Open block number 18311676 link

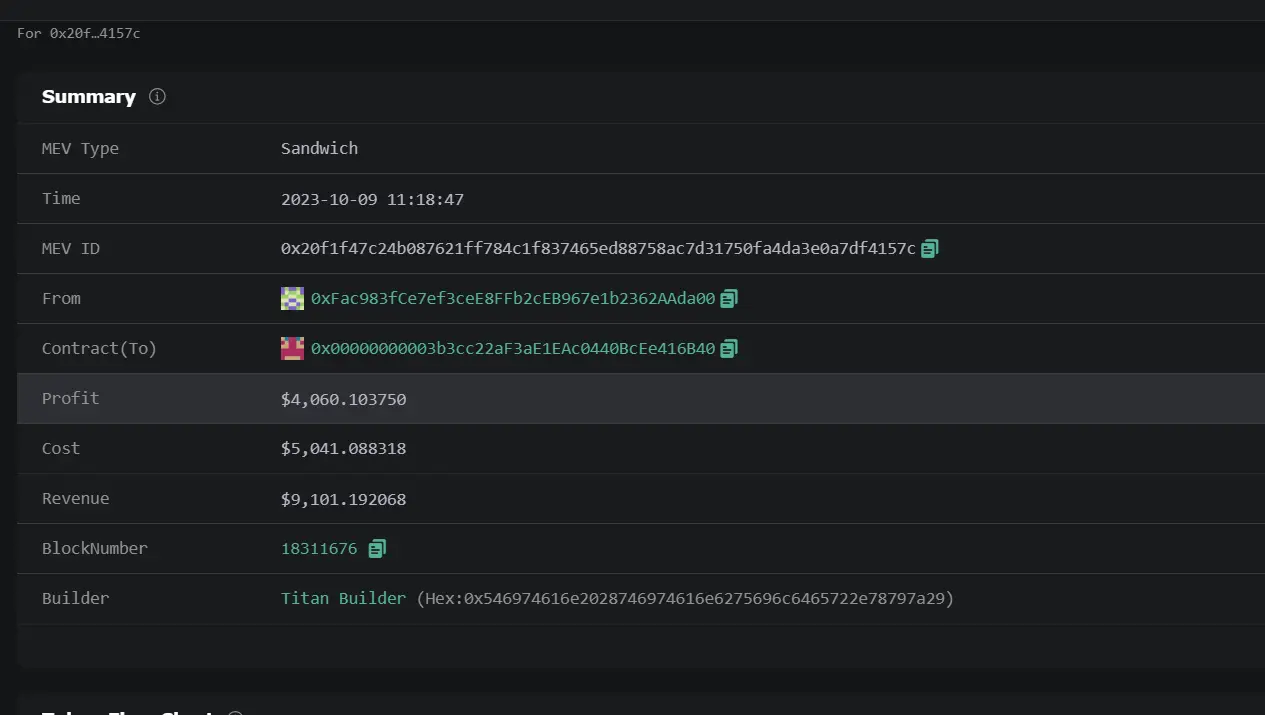[x=319, y=549]
